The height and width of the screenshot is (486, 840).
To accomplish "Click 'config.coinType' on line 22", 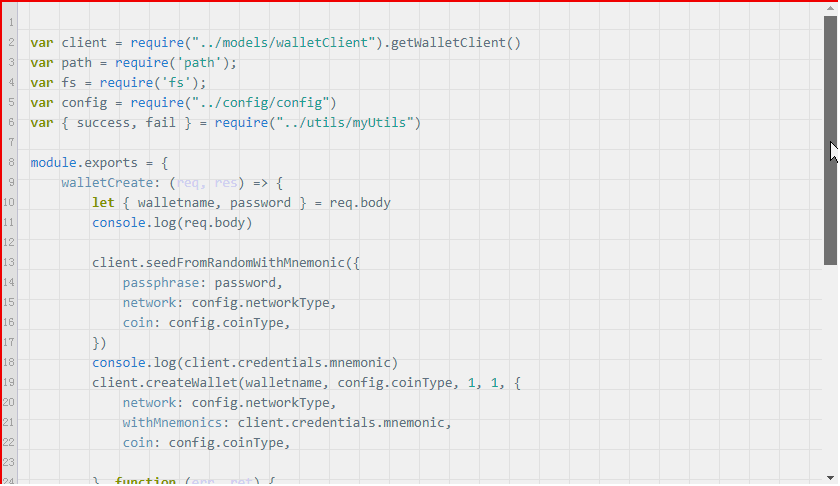I will pyautogui.click(x=226, y=443).
